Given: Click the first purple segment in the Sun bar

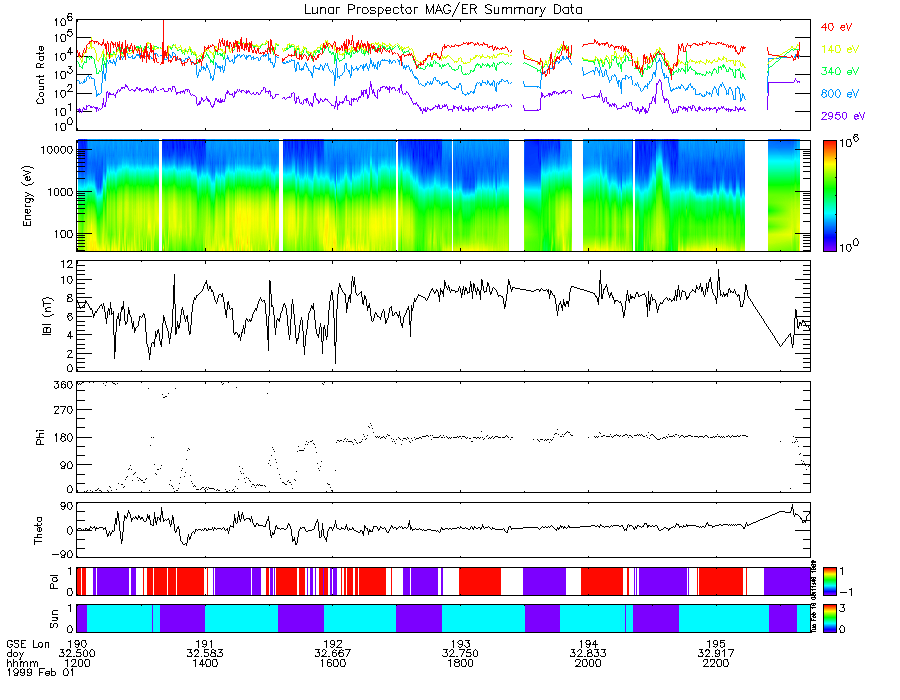Looking at the screenshot, I should [x=82, y=618].
